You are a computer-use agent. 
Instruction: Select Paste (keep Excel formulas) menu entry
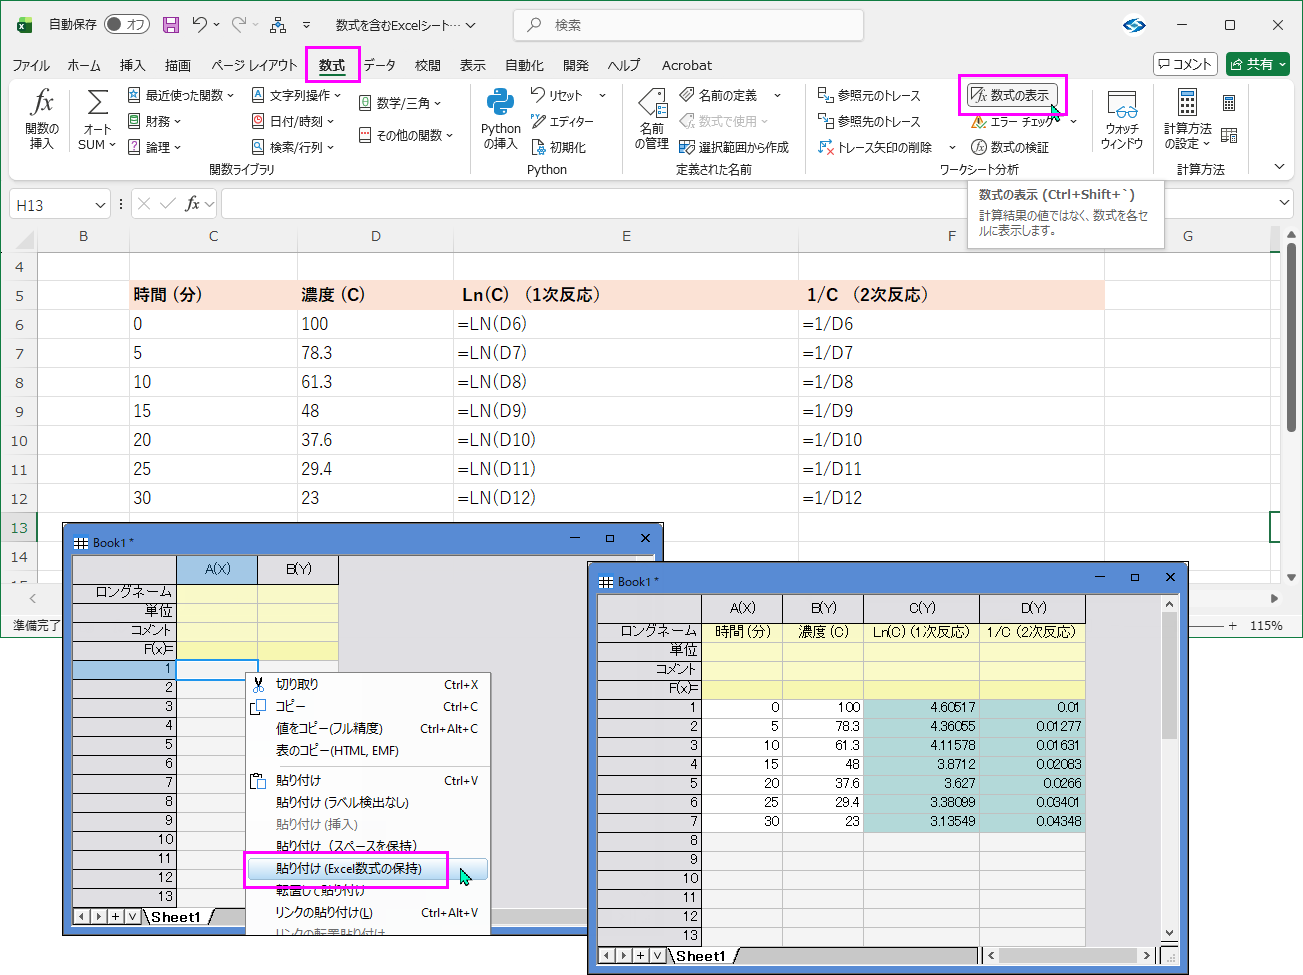348,868
